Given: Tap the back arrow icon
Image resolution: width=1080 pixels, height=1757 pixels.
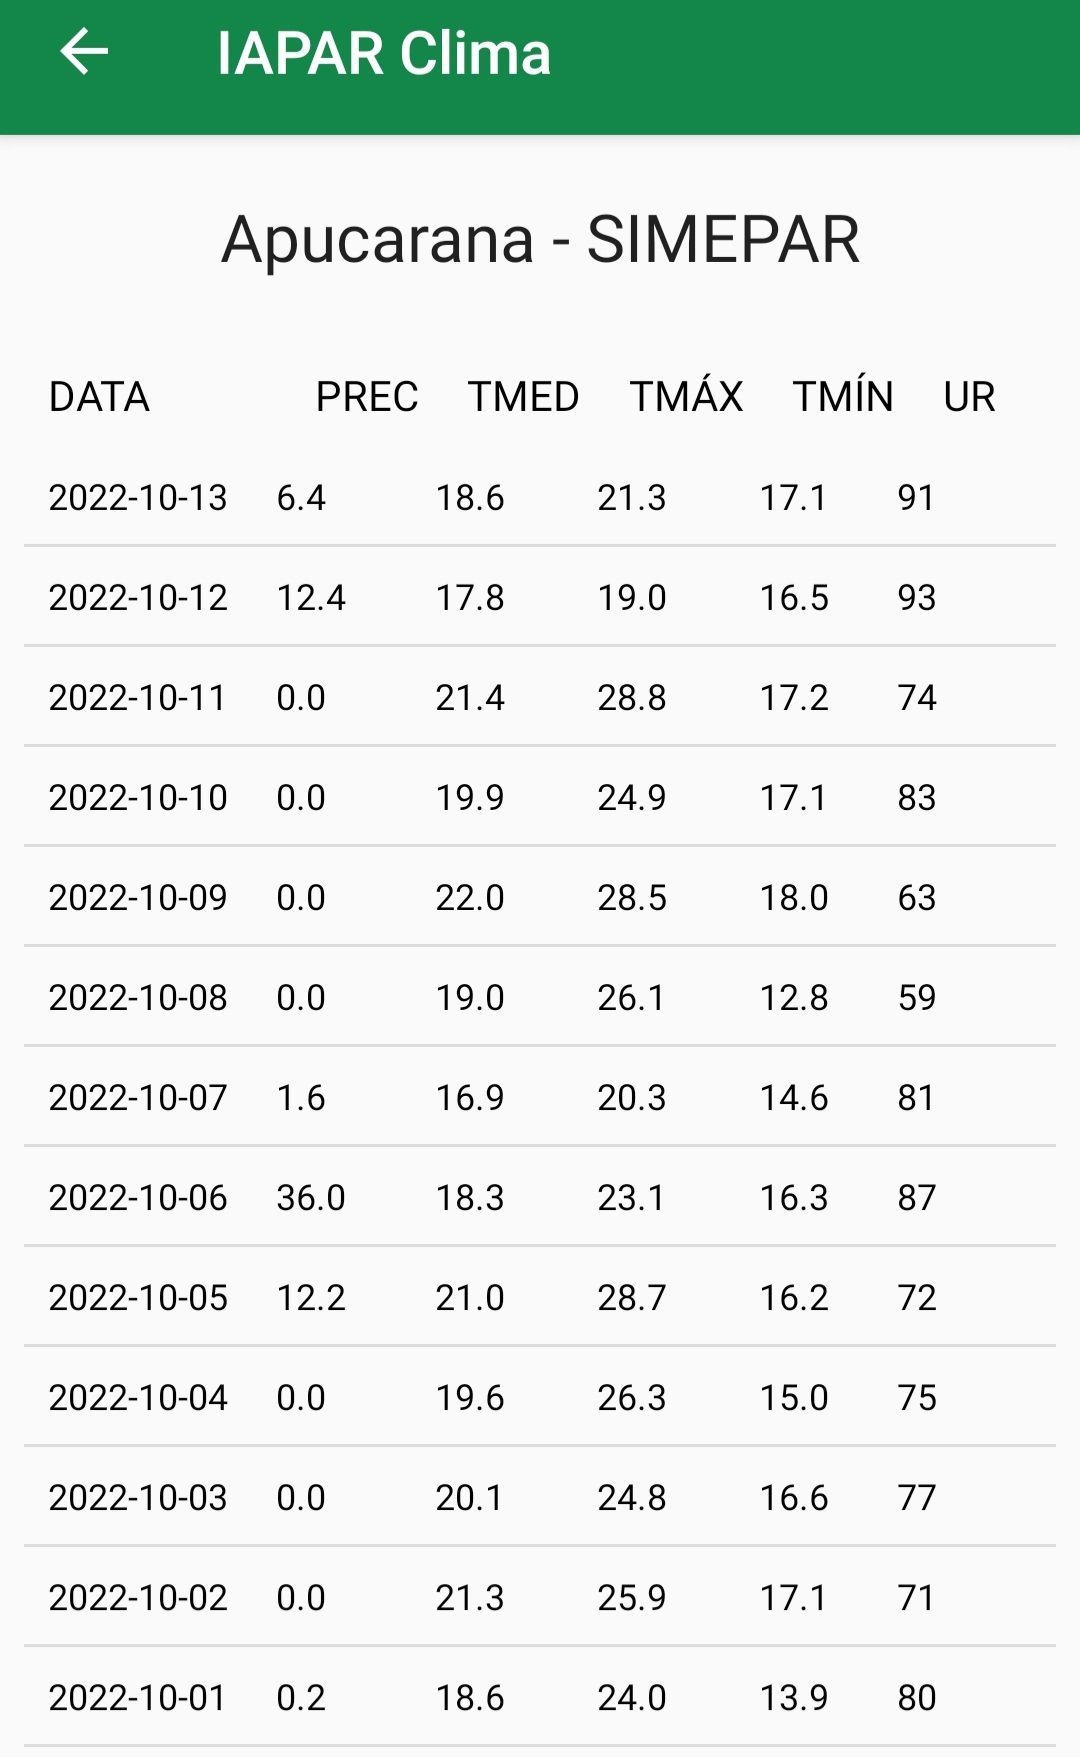Looking at the screenshot, I should [x=84, y=53].
